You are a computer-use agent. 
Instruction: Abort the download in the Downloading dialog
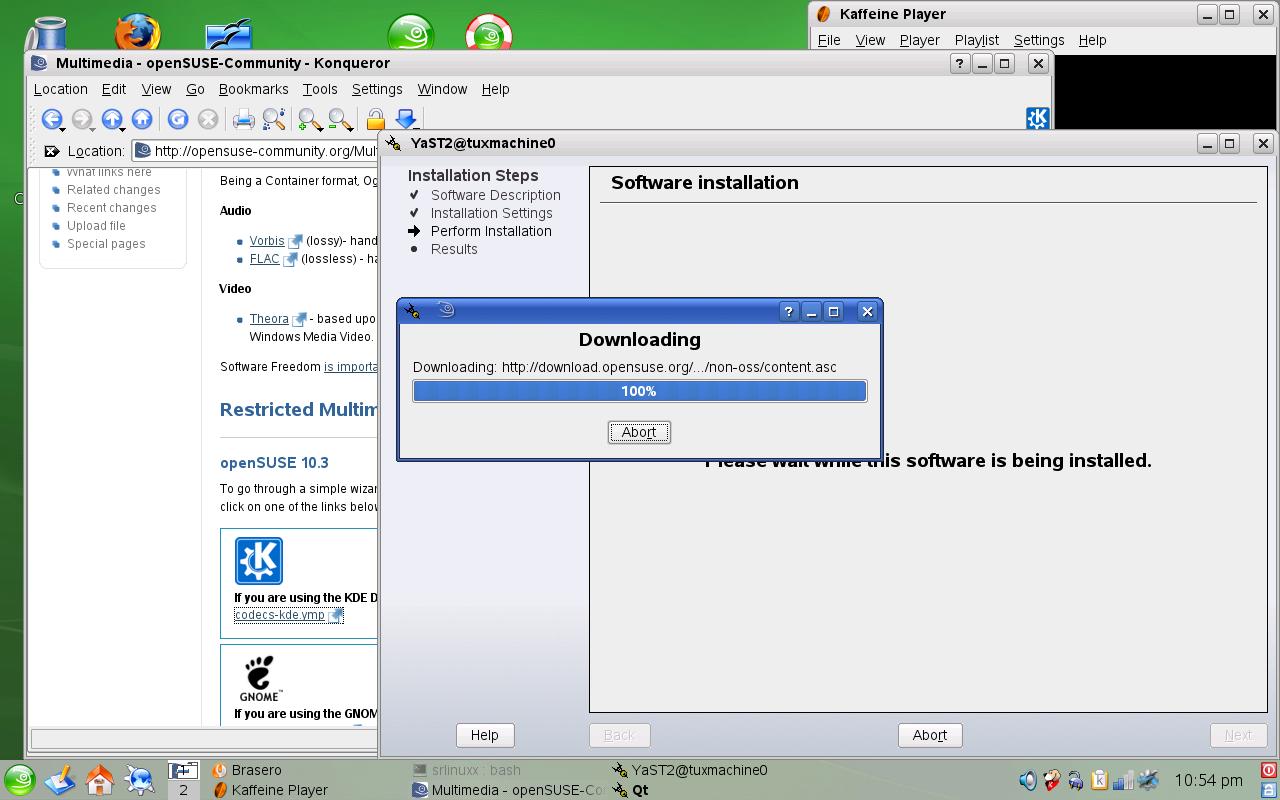[639, 432]
